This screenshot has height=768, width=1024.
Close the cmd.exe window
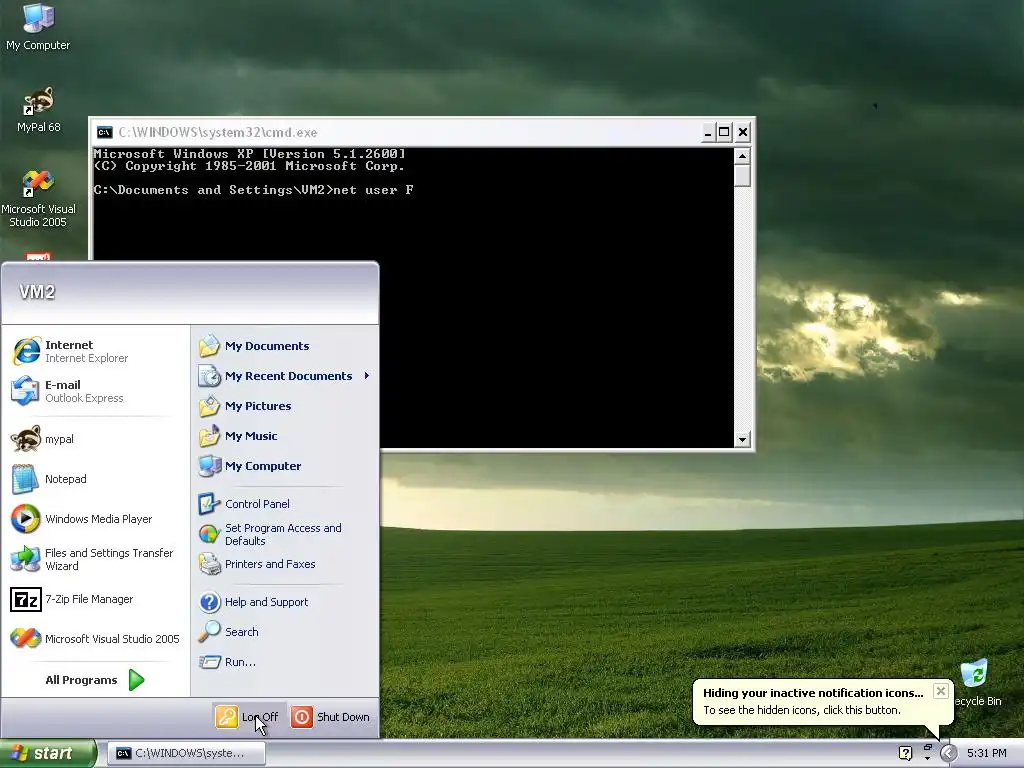coord(743,133)
